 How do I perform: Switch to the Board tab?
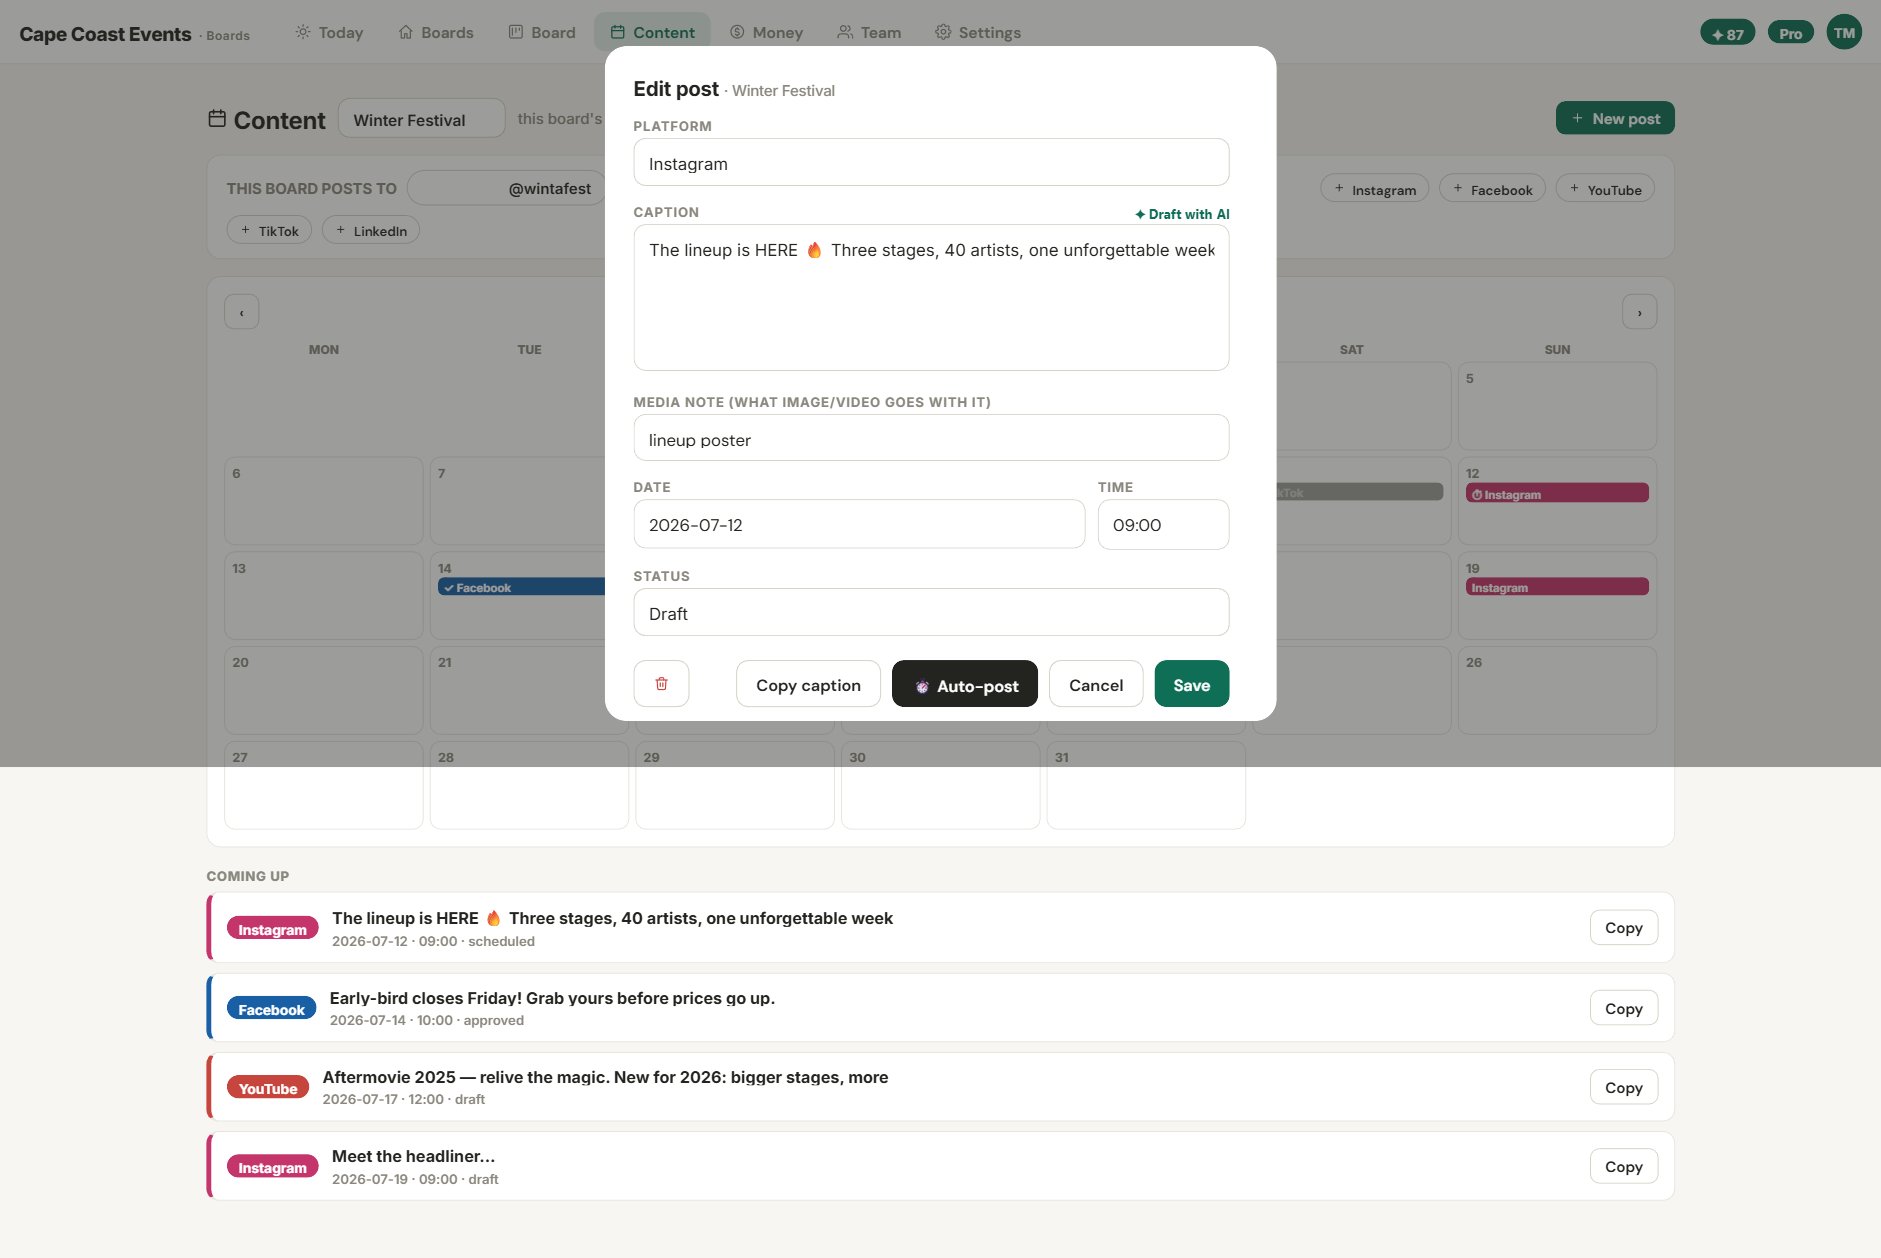542,32
